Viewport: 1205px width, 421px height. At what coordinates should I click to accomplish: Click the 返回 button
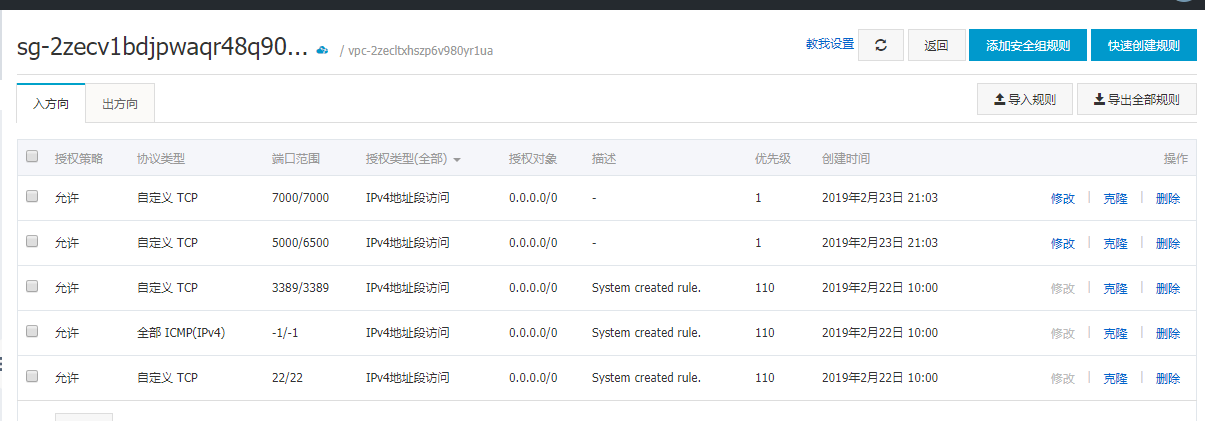point(937,45)
